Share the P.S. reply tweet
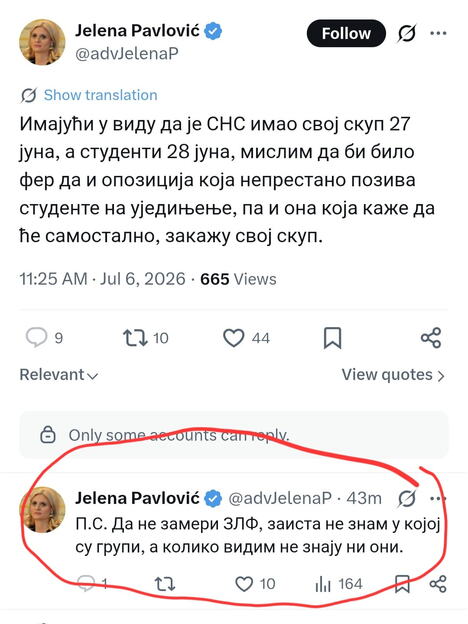Viewport: 468px width, 624px height. pos(438,584)
